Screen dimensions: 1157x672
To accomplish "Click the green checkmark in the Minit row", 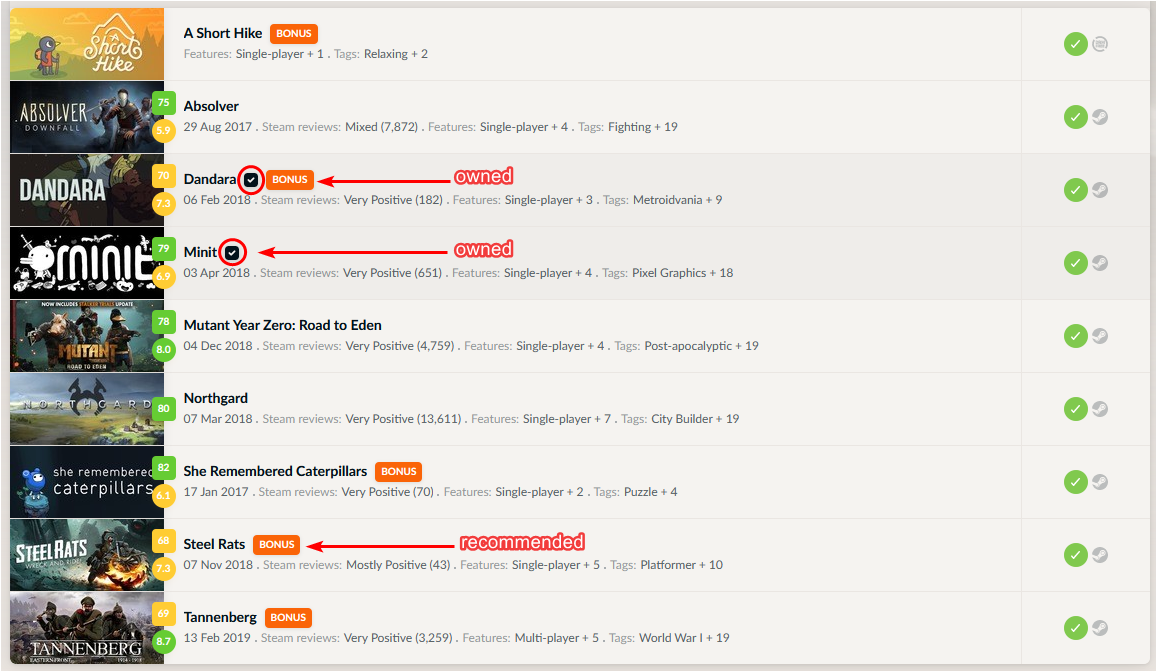I will point(1075,263).
